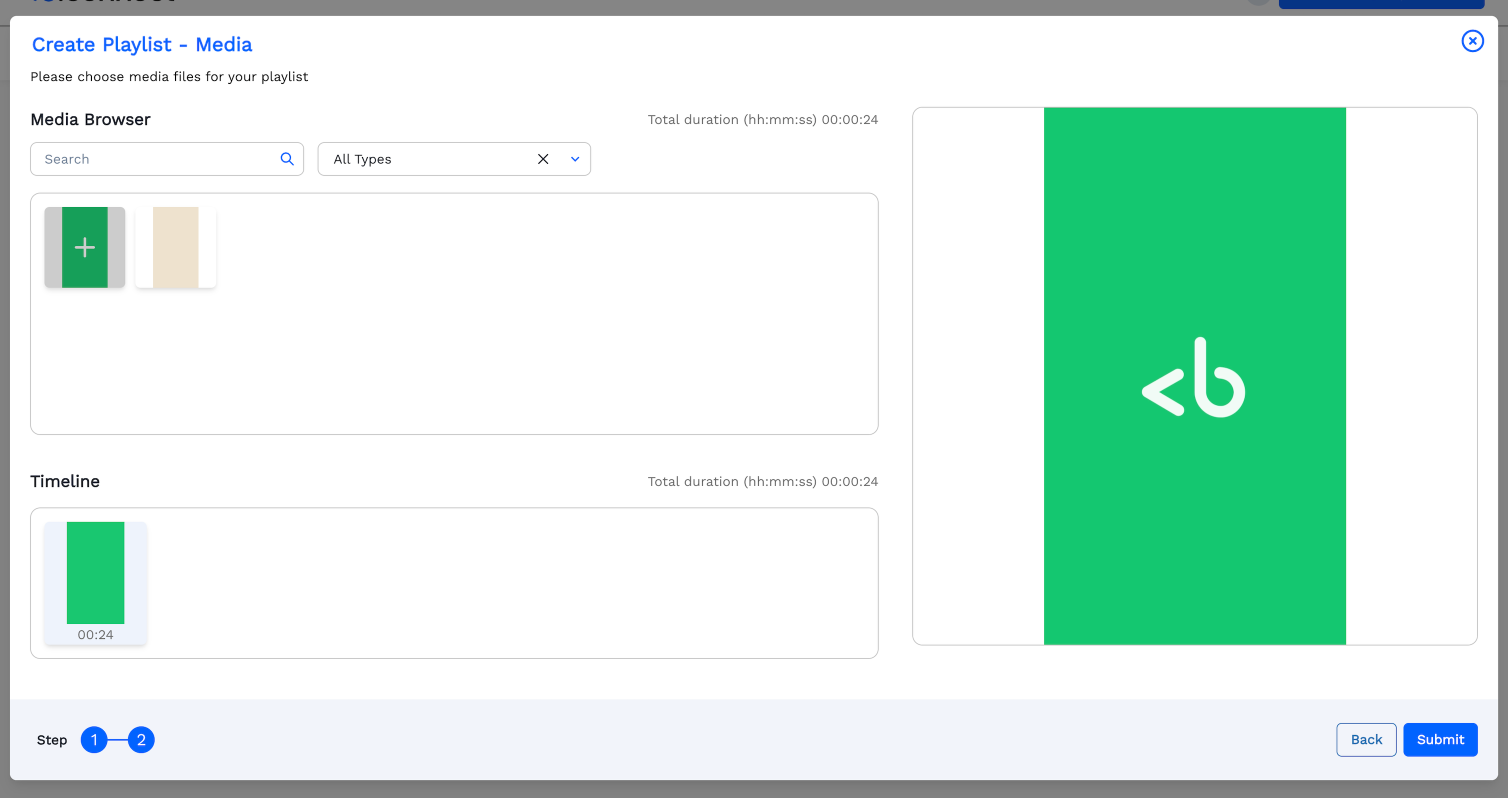This screenshot has height=798, width=1508.
Task: Click the Media Browser heading
Action: tap(91, 120)
